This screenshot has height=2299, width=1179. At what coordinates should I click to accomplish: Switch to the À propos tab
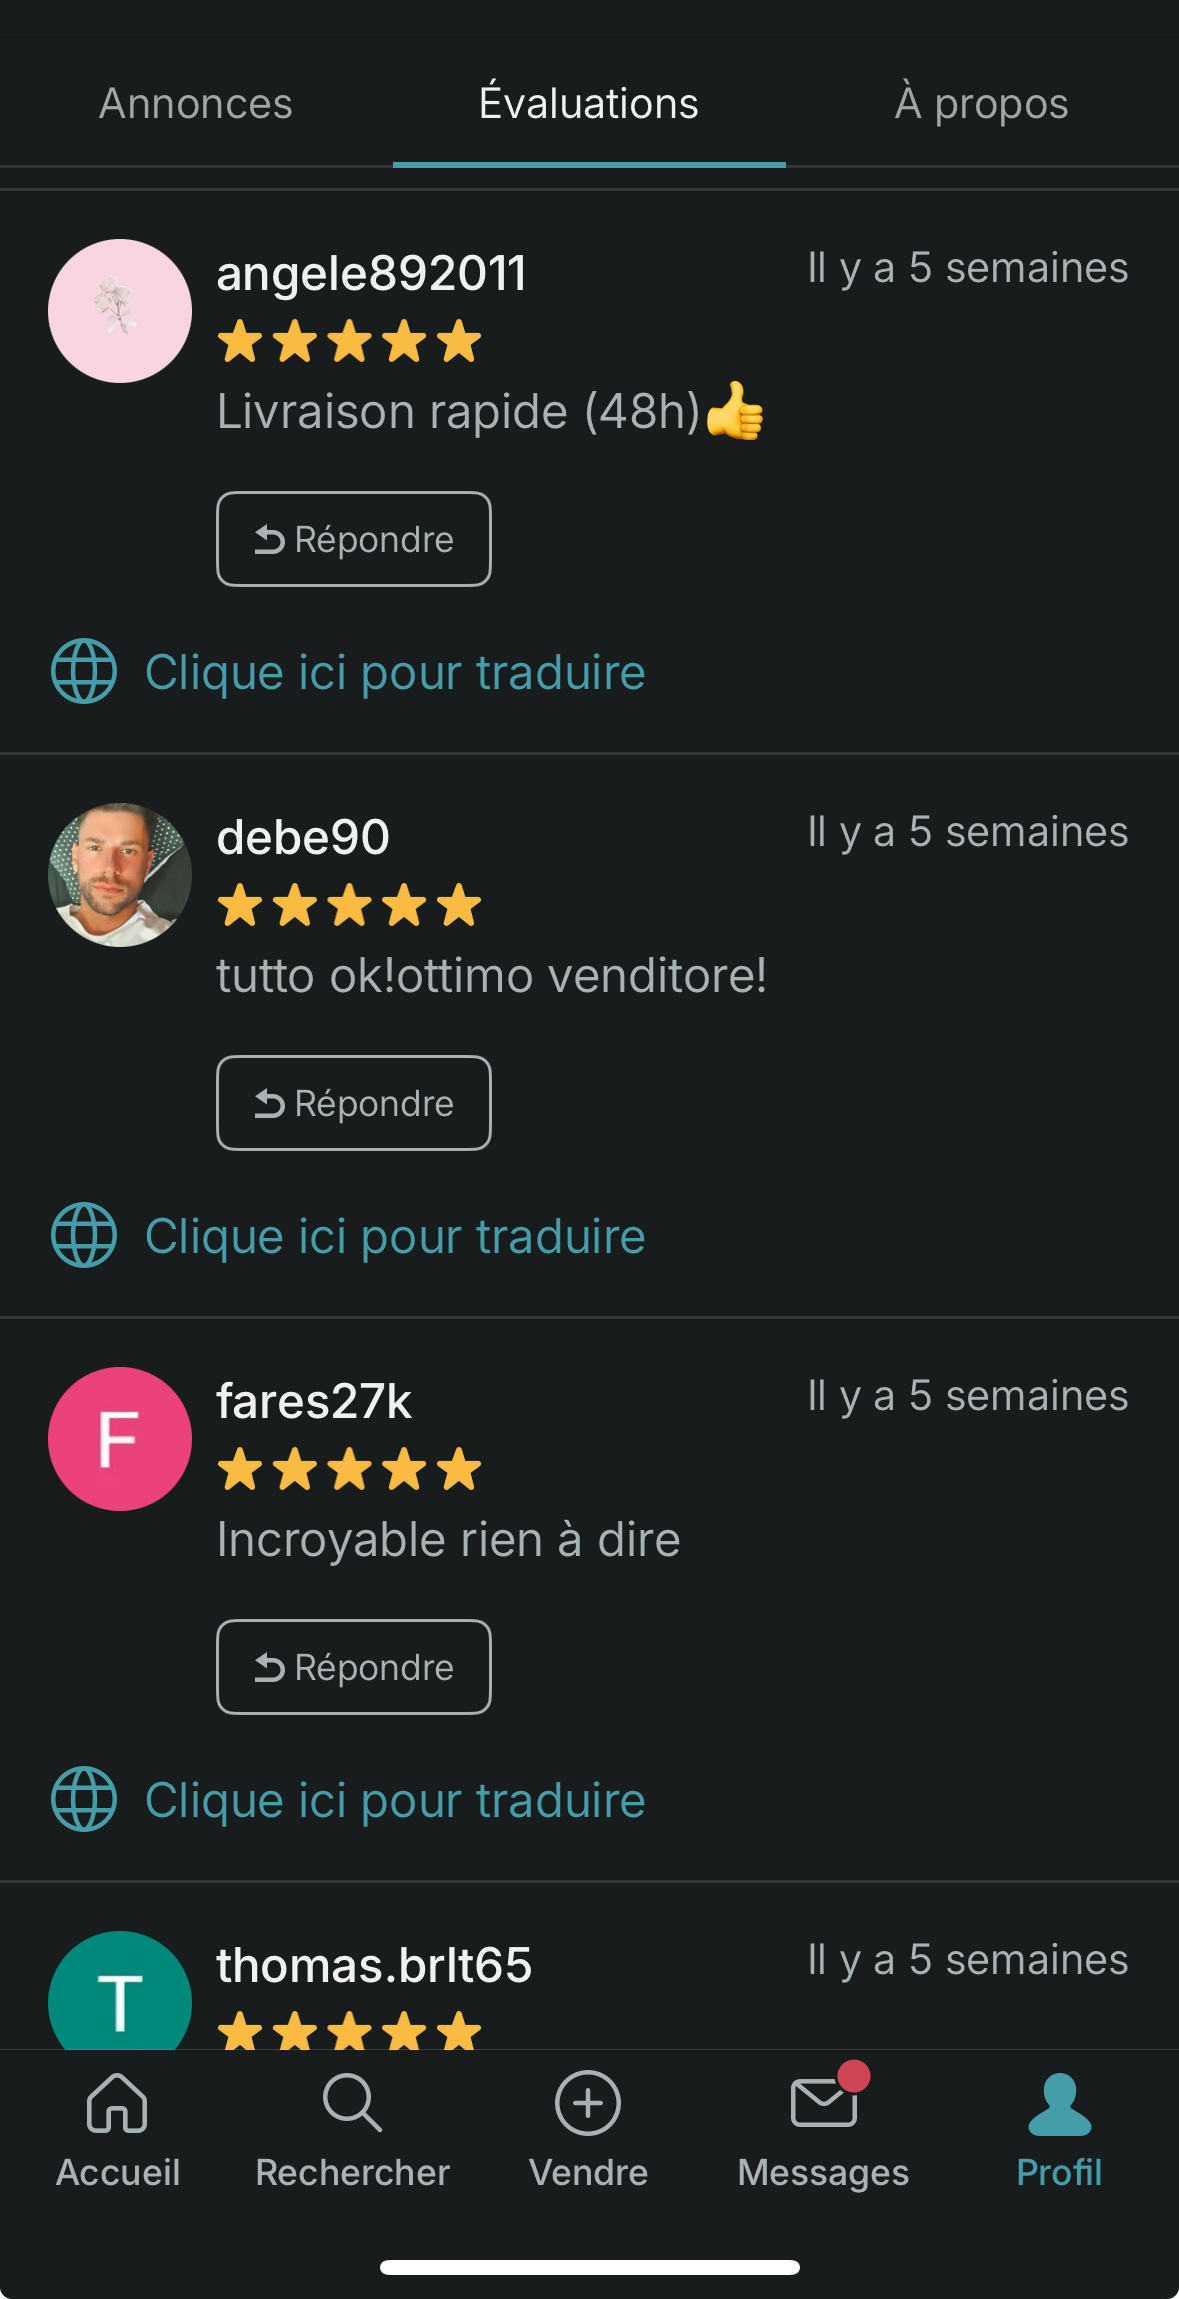coord(981,104)
